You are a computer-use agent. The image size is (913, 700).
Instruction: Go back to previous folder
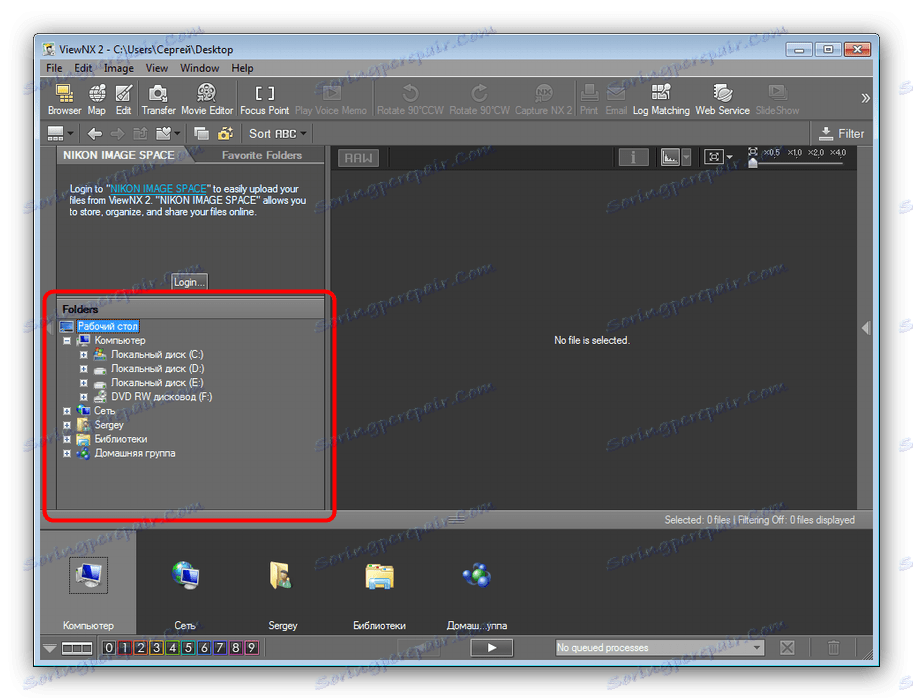click(x=94, y=134)
